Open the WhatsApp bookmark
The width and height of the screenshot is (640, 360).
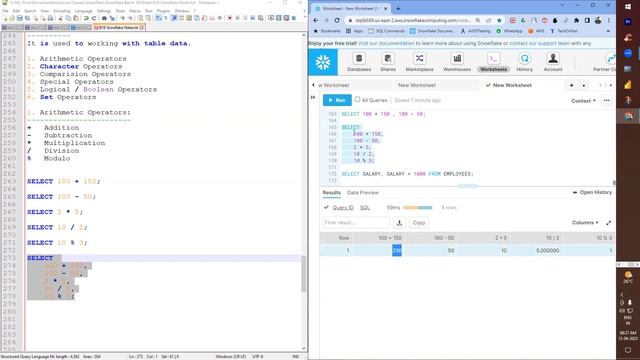(509, 31)
